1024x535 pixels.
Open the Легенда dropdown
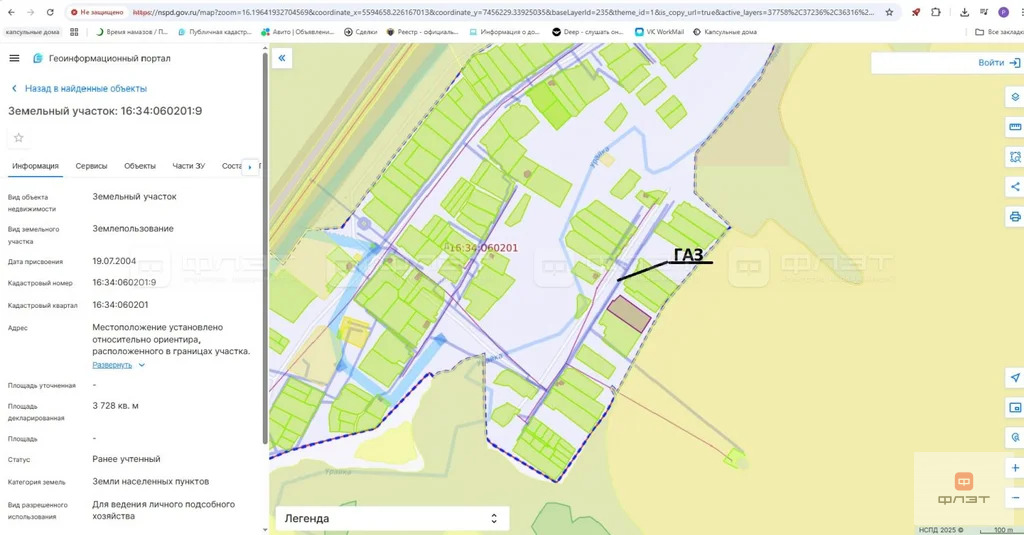pyautogui.click(x=392, y=518)
